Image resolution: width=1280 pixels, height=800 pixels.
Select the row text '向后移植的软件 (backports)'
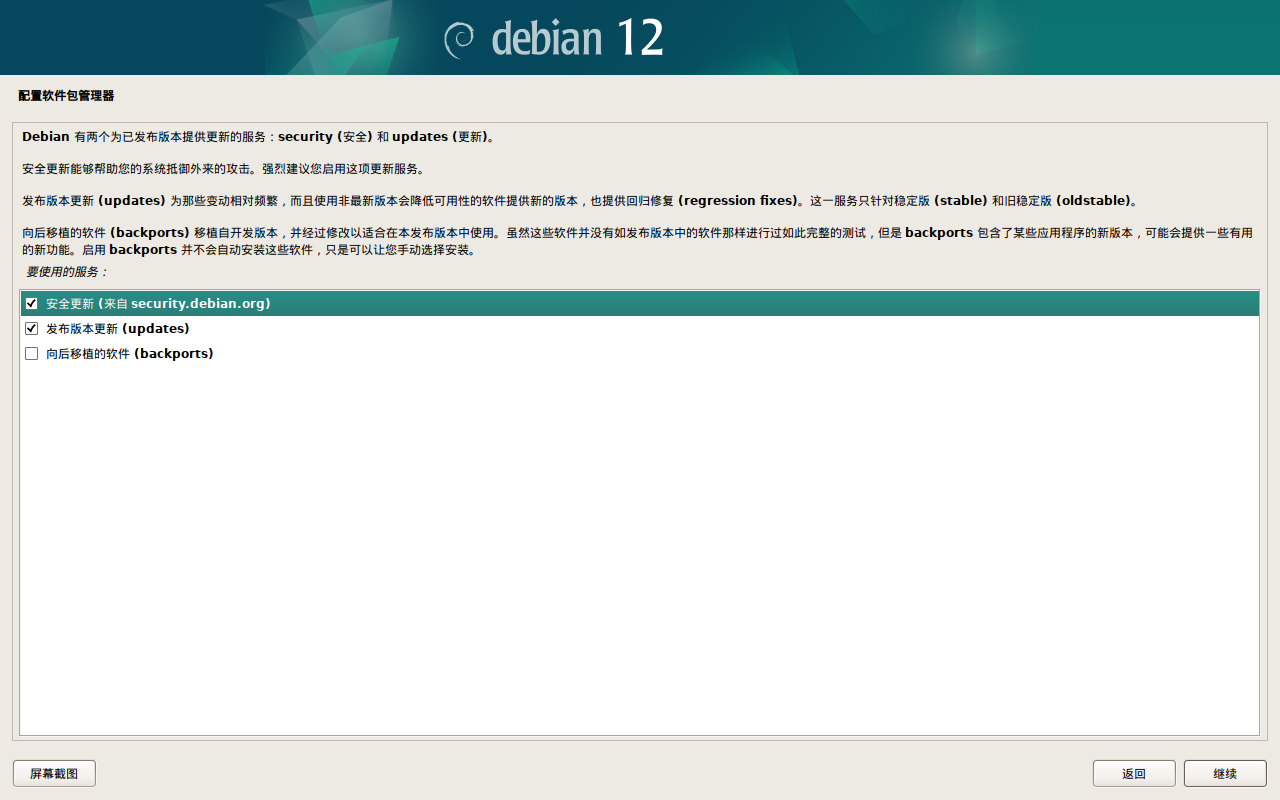click(130, 353)
